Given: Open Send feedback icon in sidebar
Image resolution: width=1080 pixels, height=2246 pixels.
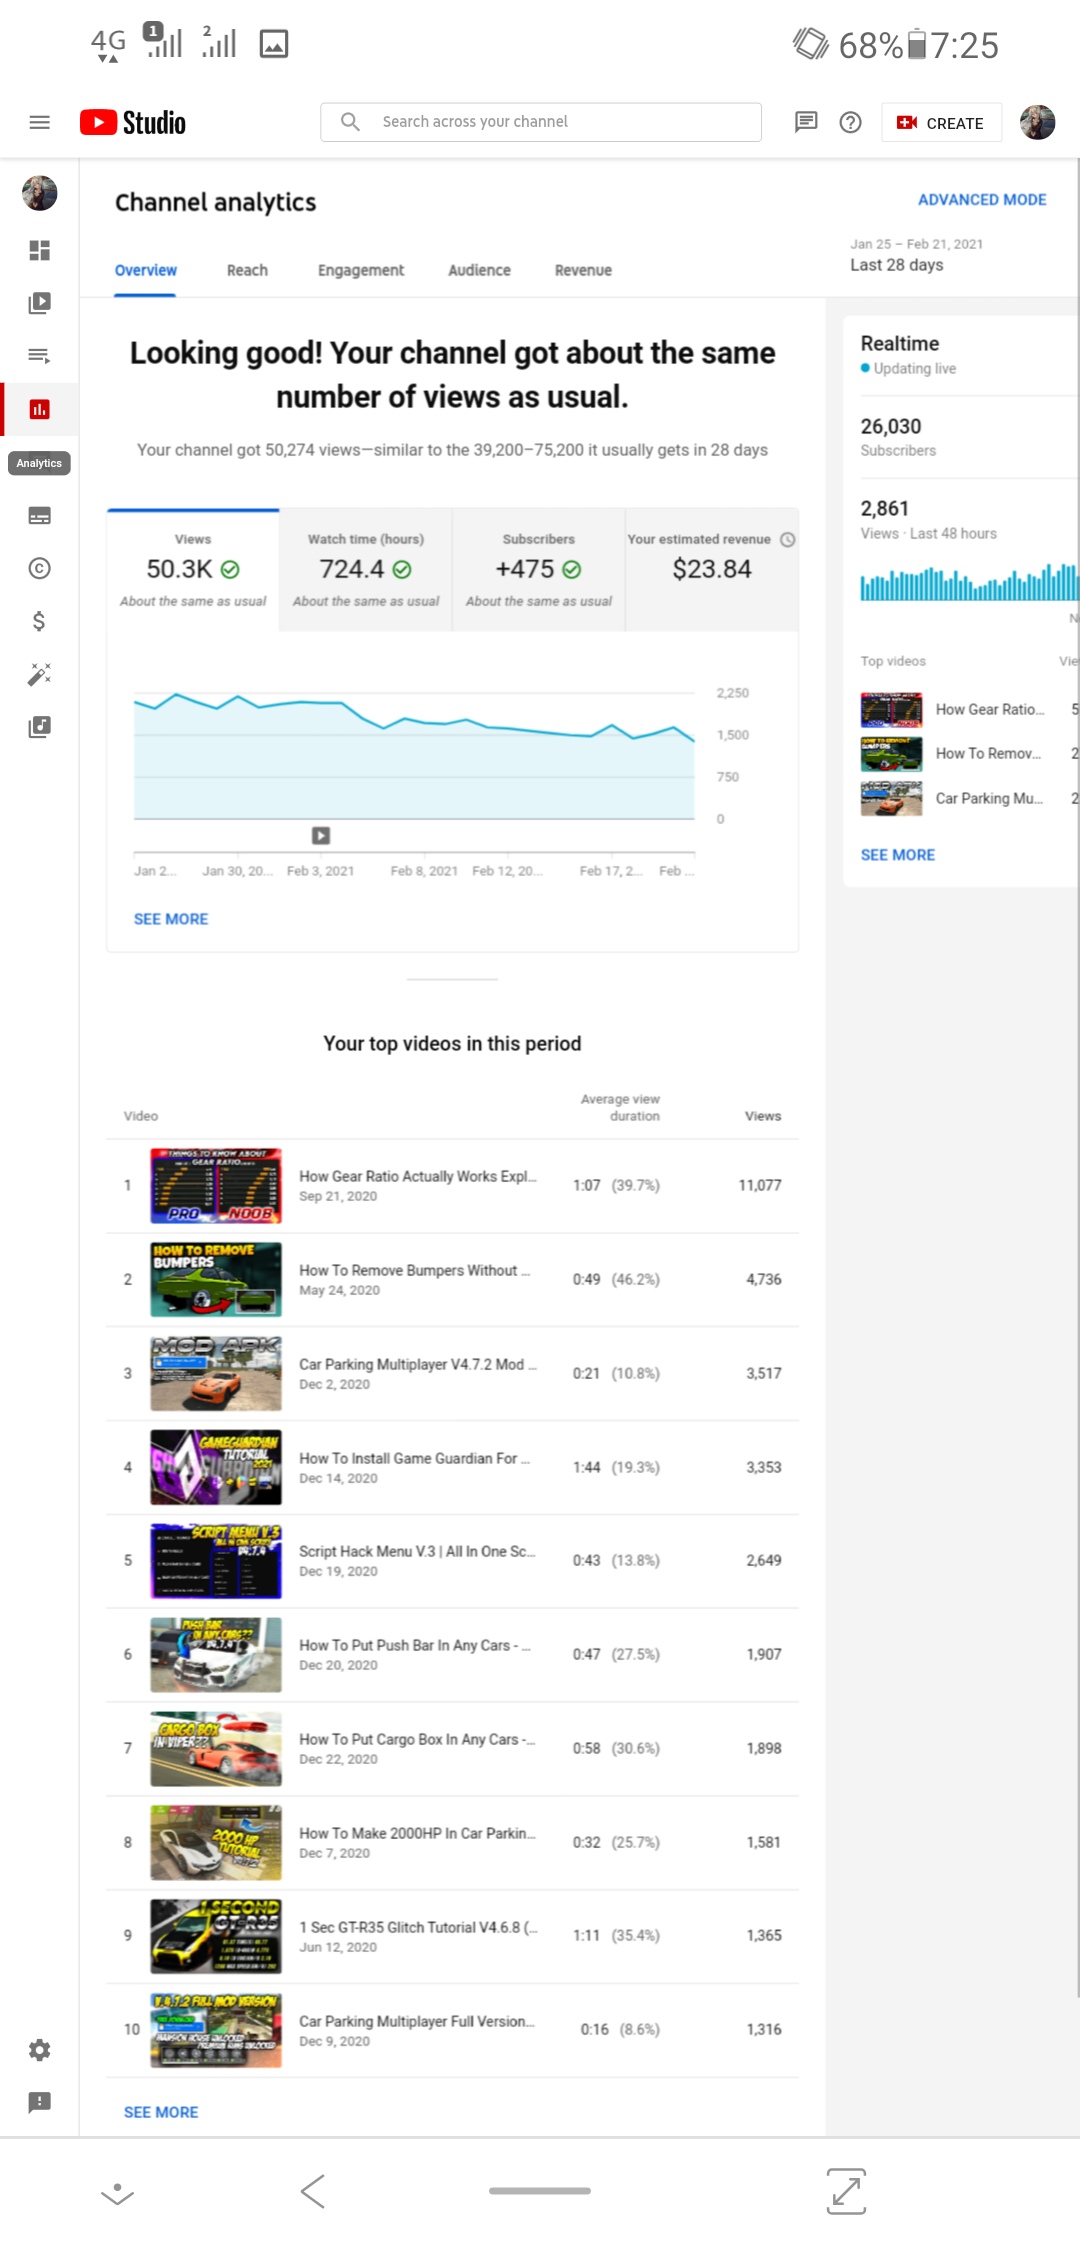Looking at the screenshot, I should pyautogui.click(x=39, y=2102).
